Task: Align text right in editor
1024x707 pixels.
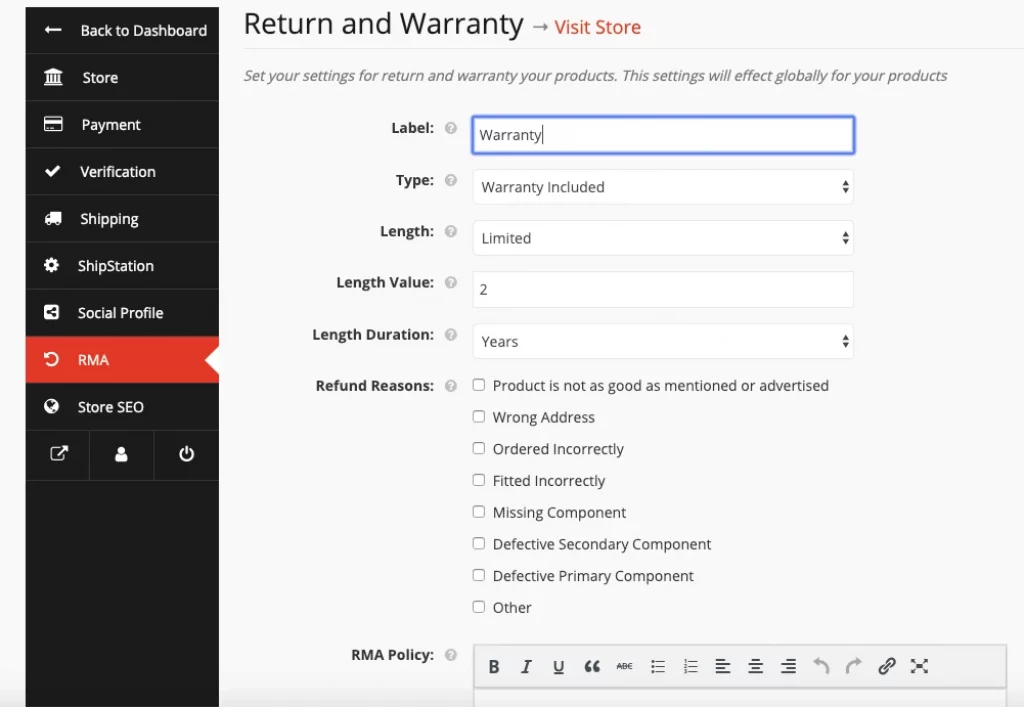Action: [x=788, y=667]
